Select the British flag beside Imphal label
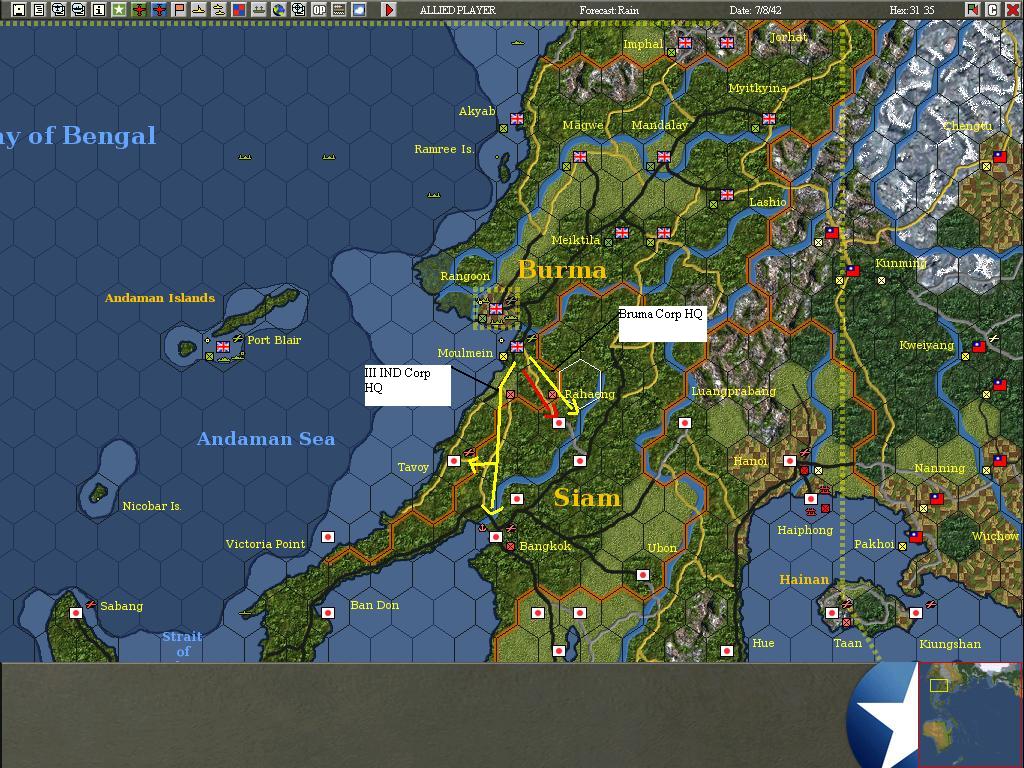The width and height of the screenshot is (1024, 768). pyautogui.click(x=685, y=43)
